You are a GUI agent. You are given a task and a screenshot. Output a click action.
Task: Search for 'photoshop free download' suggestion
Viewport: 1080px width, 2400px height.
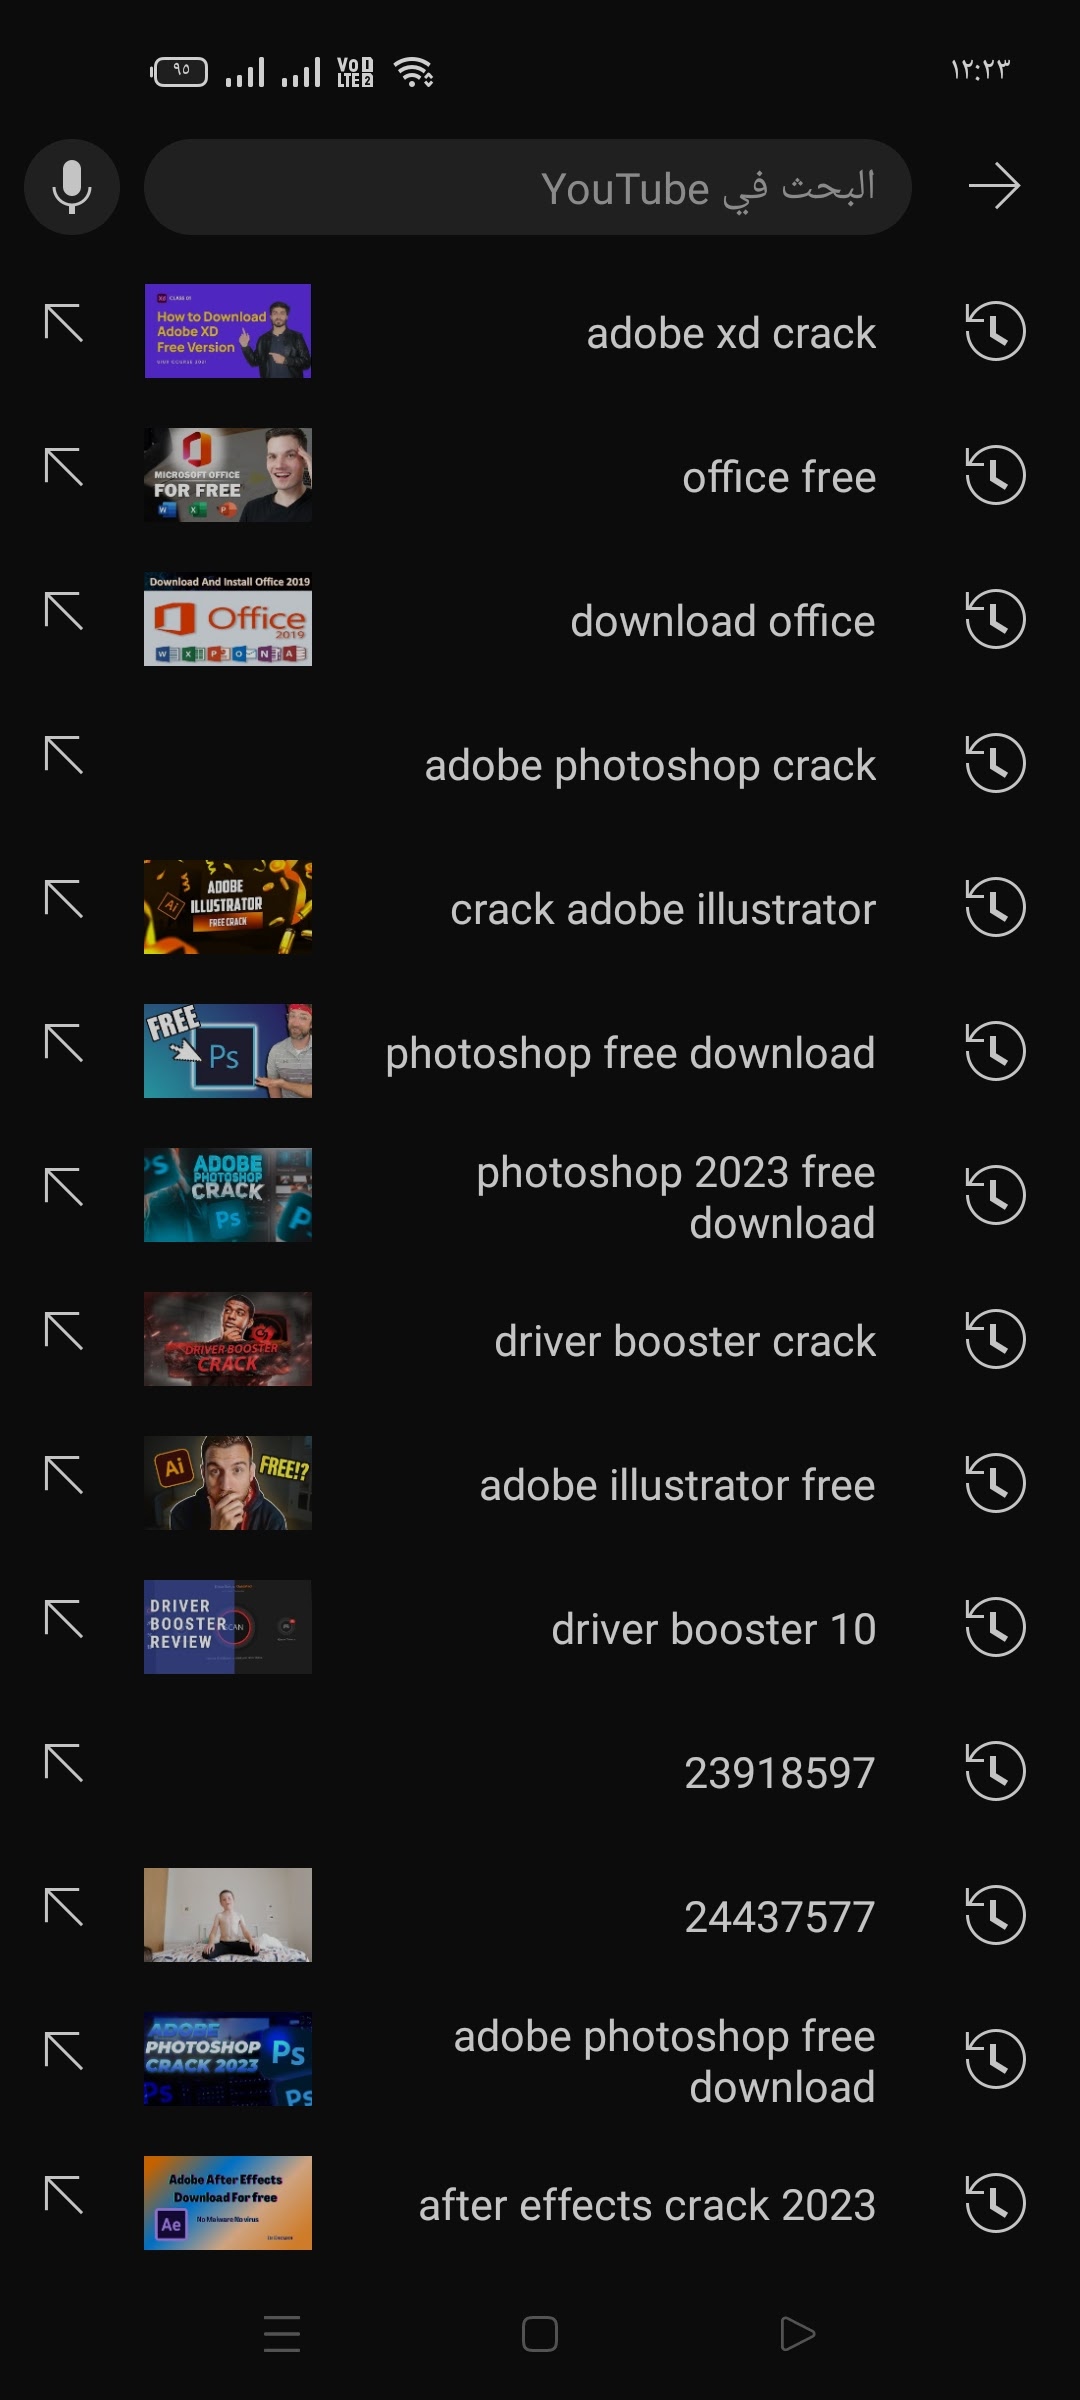pos(630,1054)
